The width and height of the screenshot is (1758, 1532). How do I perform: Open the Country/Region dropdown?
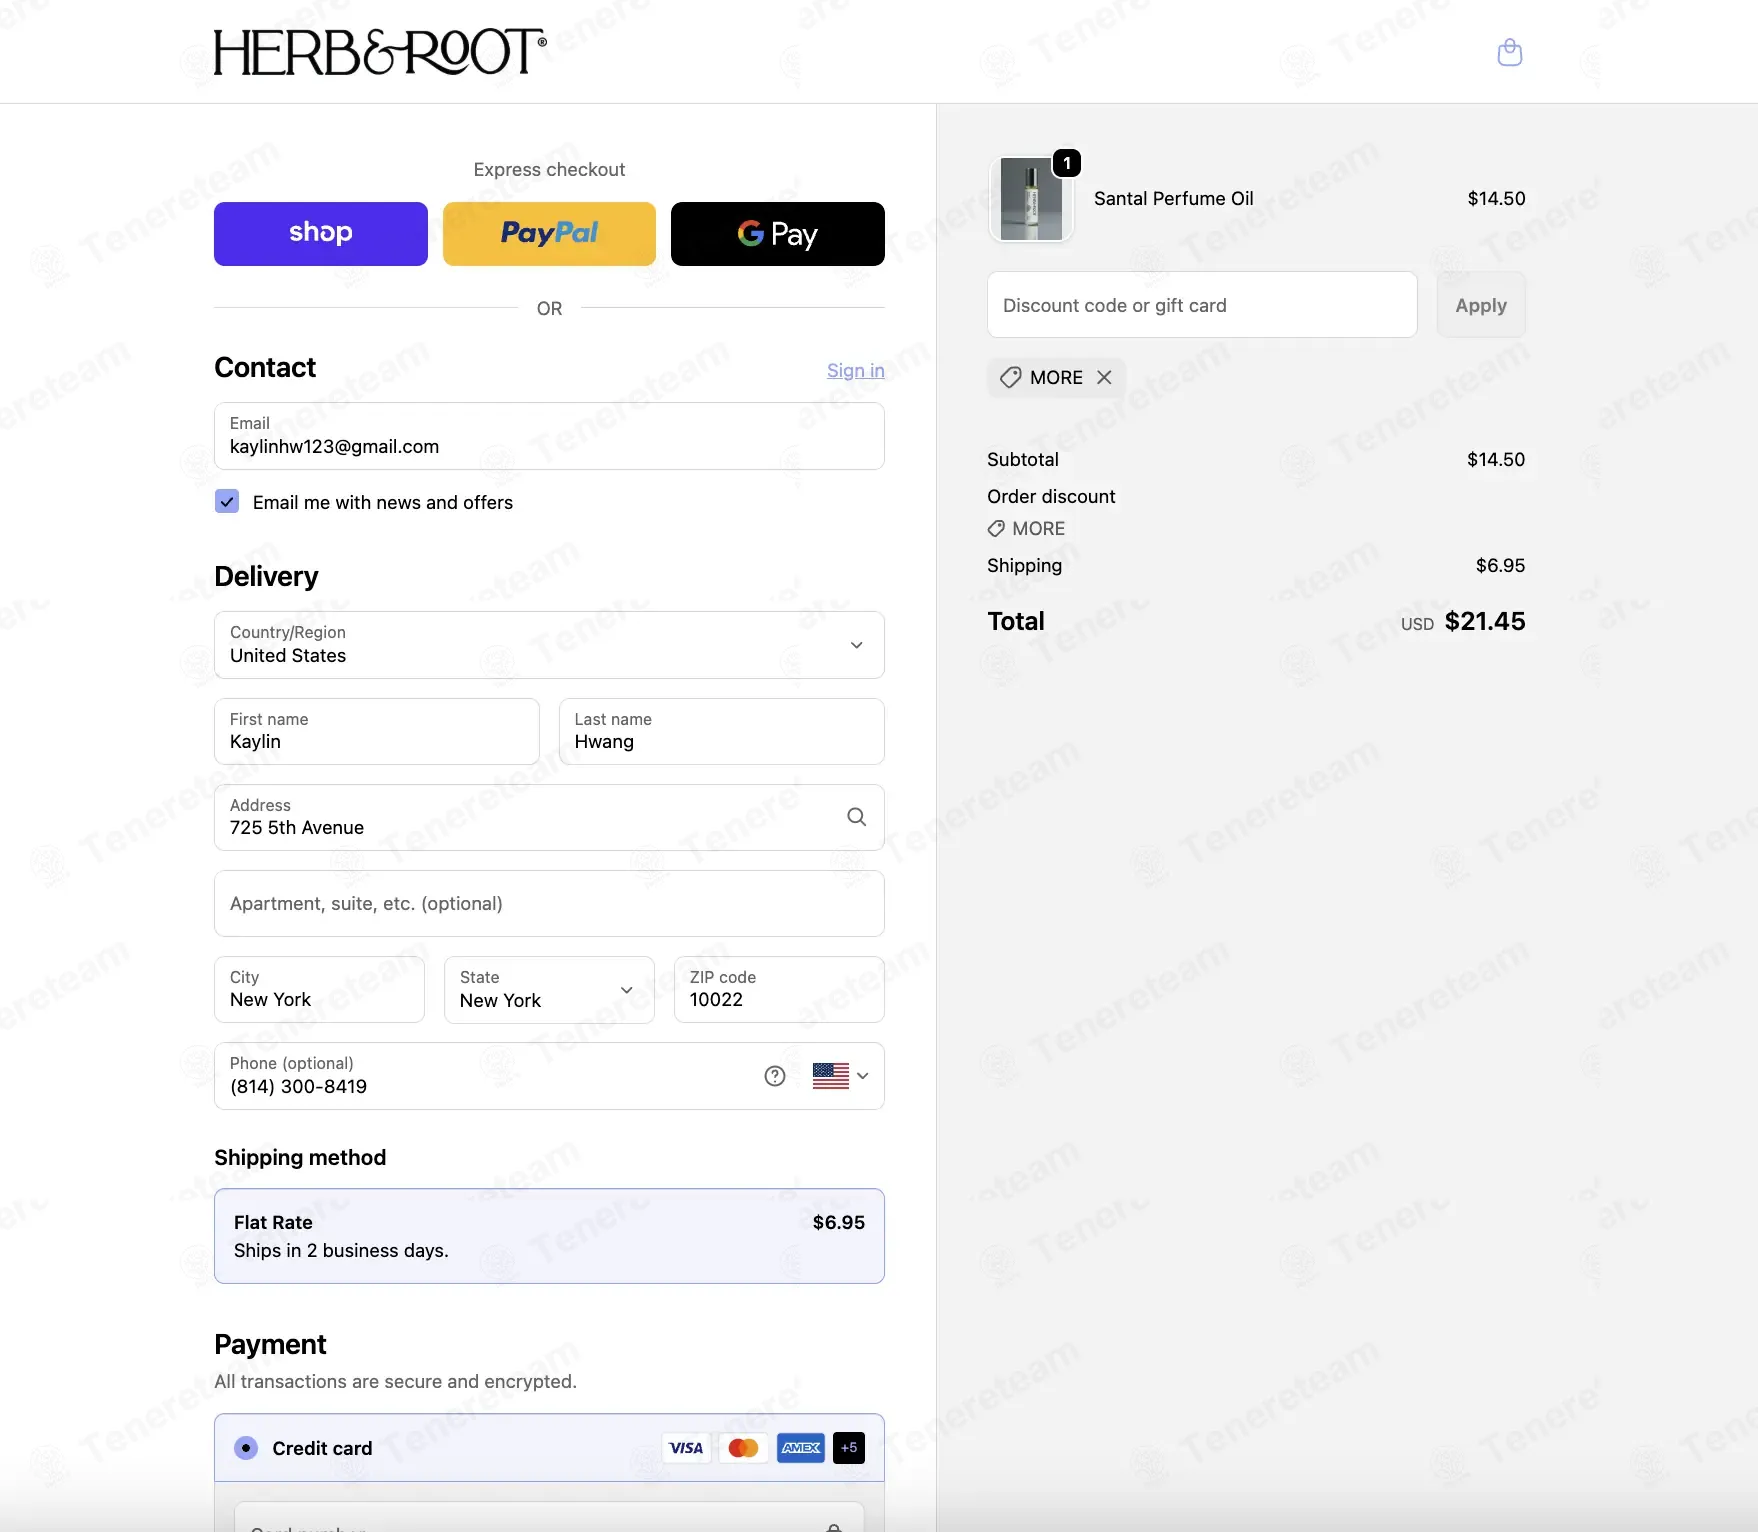(549, 645)
